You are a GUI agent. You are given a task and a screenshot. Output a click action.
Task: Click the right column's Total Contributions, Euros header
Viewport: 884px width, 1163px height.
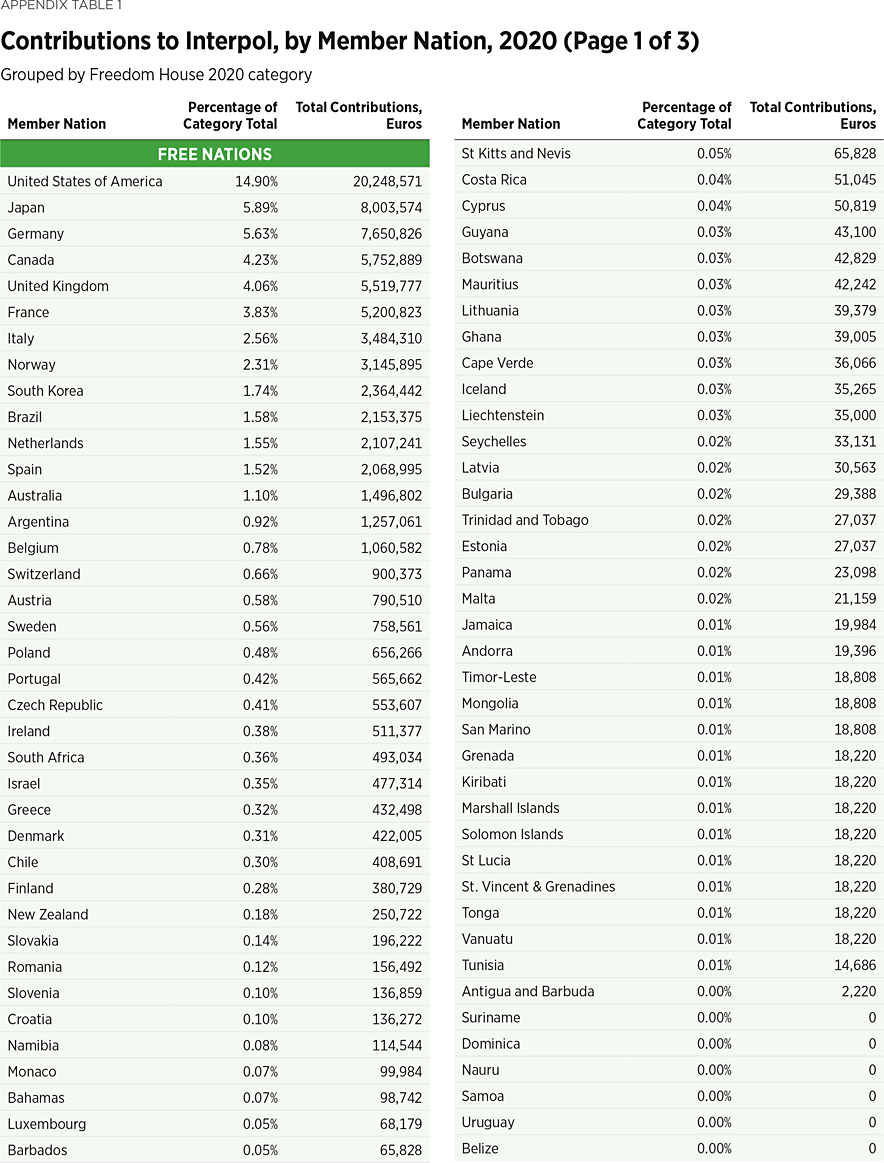coord(812,115)
